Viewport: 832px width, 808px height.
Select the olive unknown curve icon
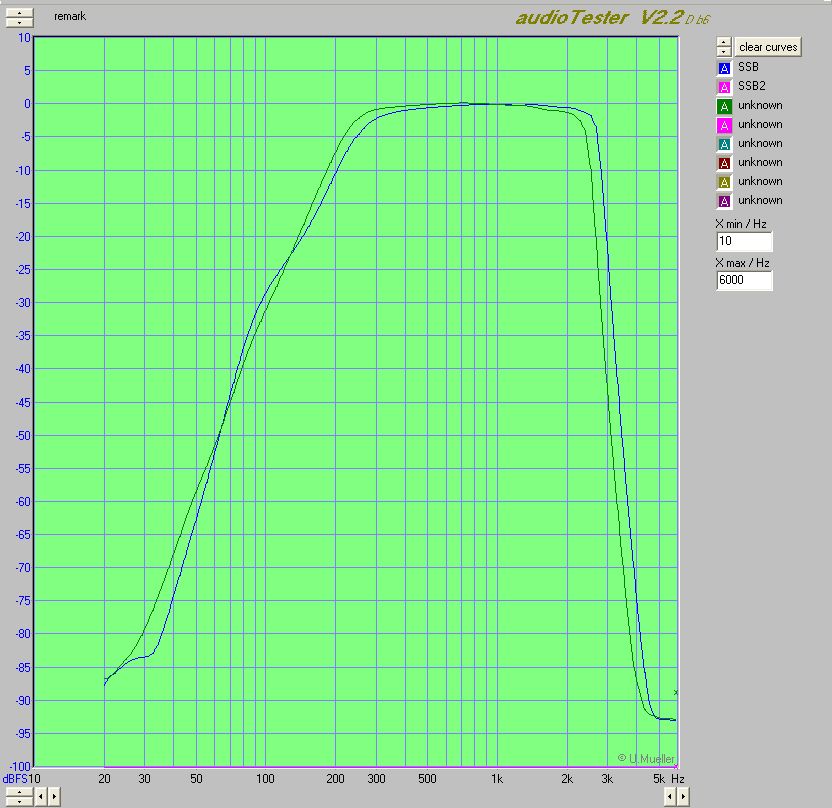point(725,182)
